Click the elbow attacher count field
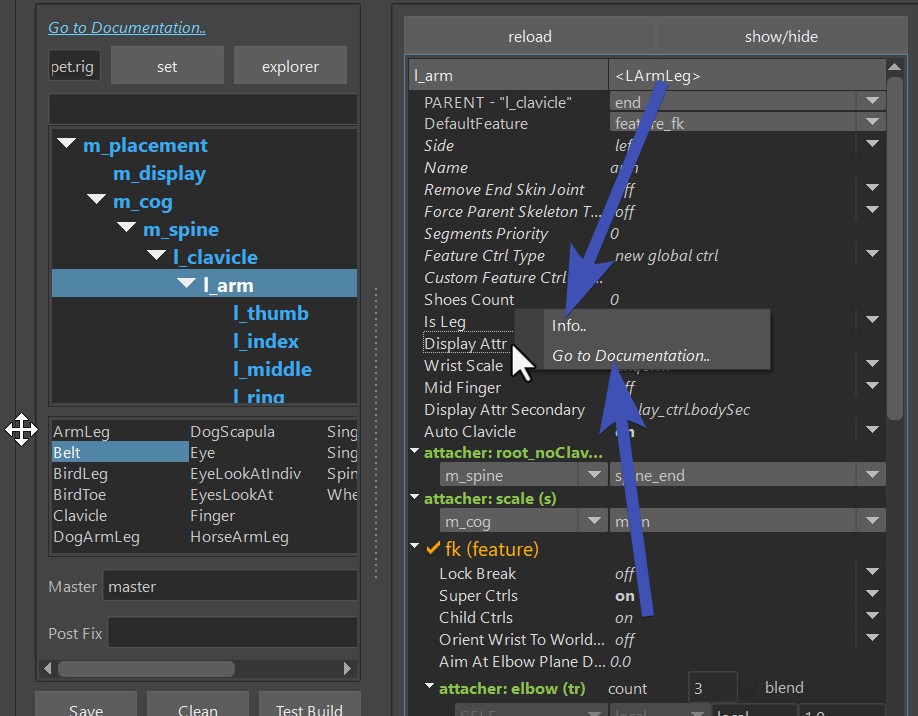The height and width of the screenshot is (716, 918). (712, 688)
